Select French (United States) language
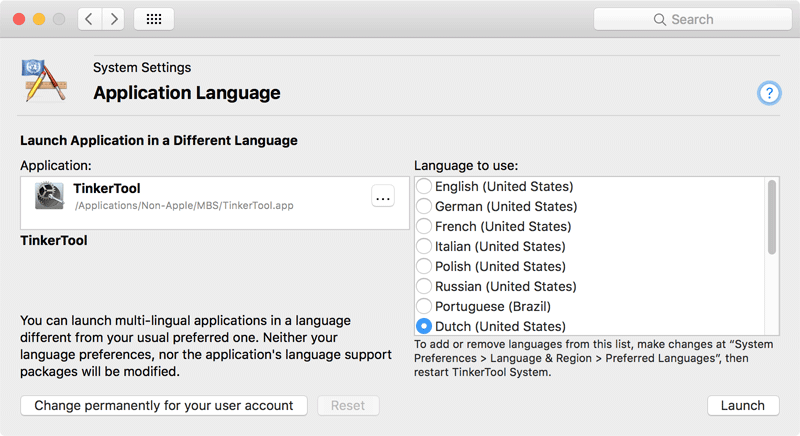Screen dimensions: 800x436 tap(424, 226)
